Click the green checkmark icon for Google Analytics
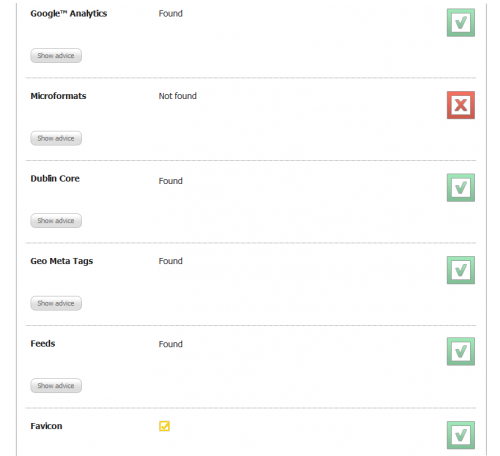The height and width of the screenshot is (456, 500). [x=461, y=23]
